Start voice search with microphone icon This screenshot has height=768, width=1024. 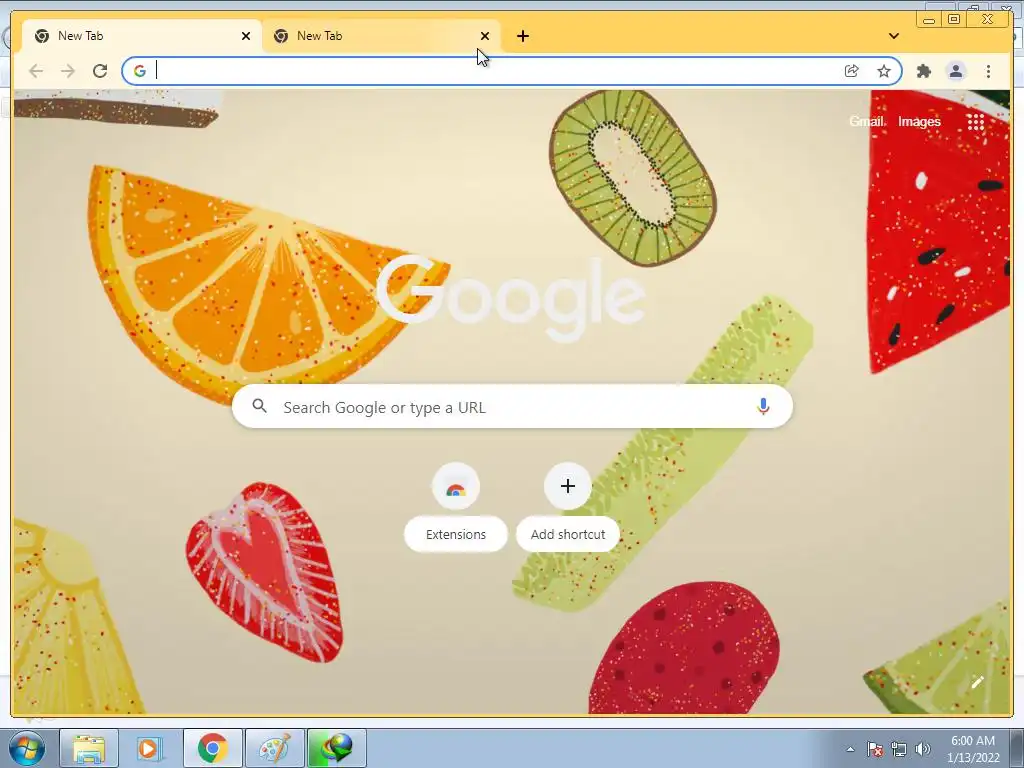(763, 406)
